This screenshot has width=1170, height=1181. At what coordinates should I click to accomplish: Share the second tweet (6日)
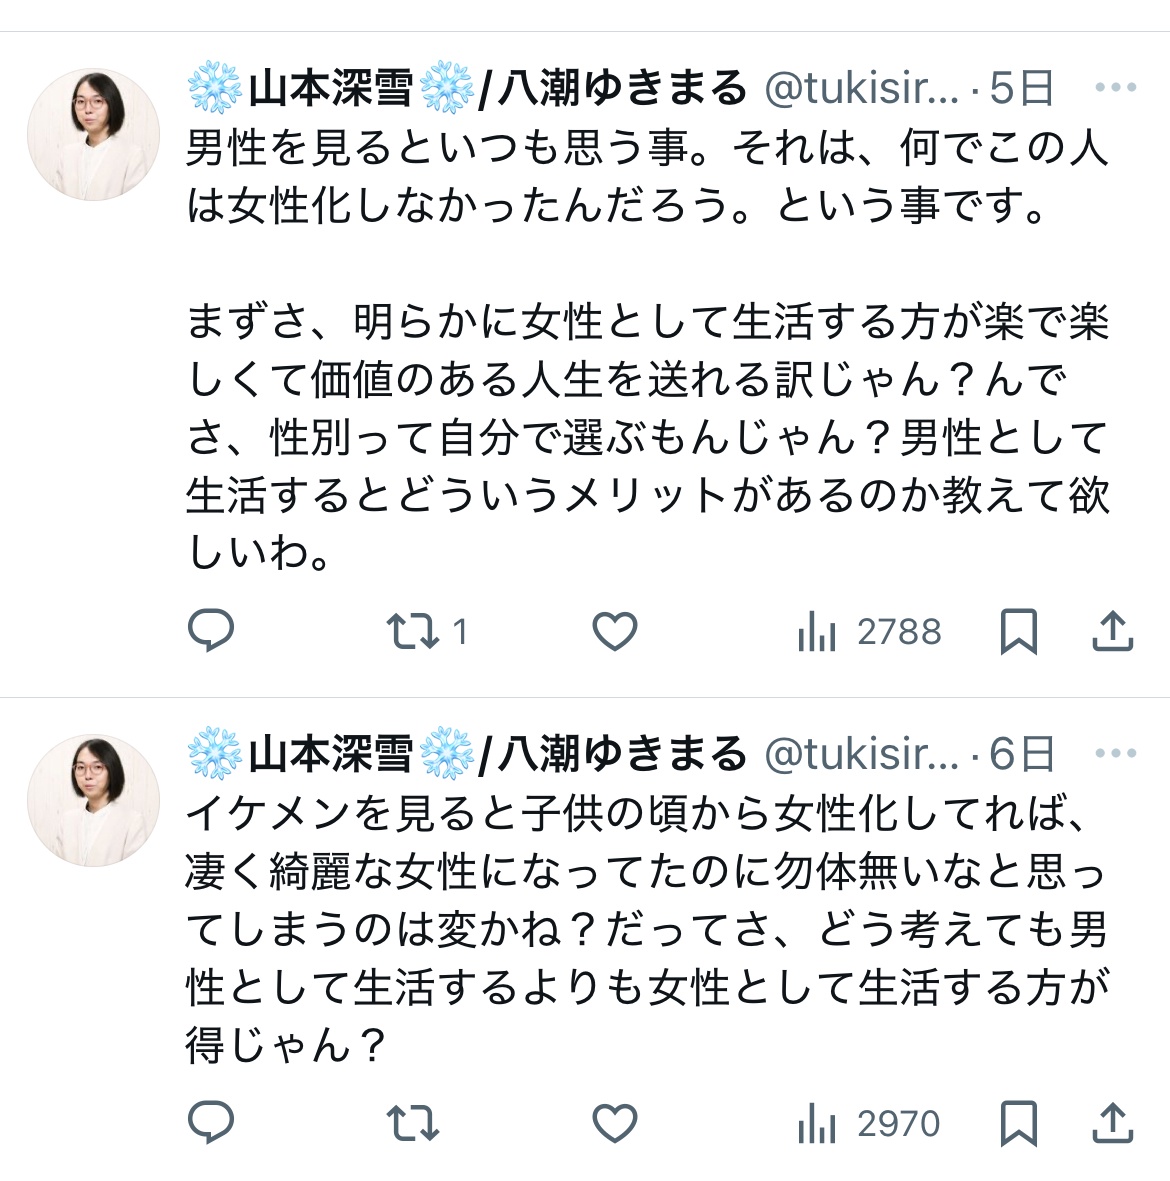(1112, 1123)
